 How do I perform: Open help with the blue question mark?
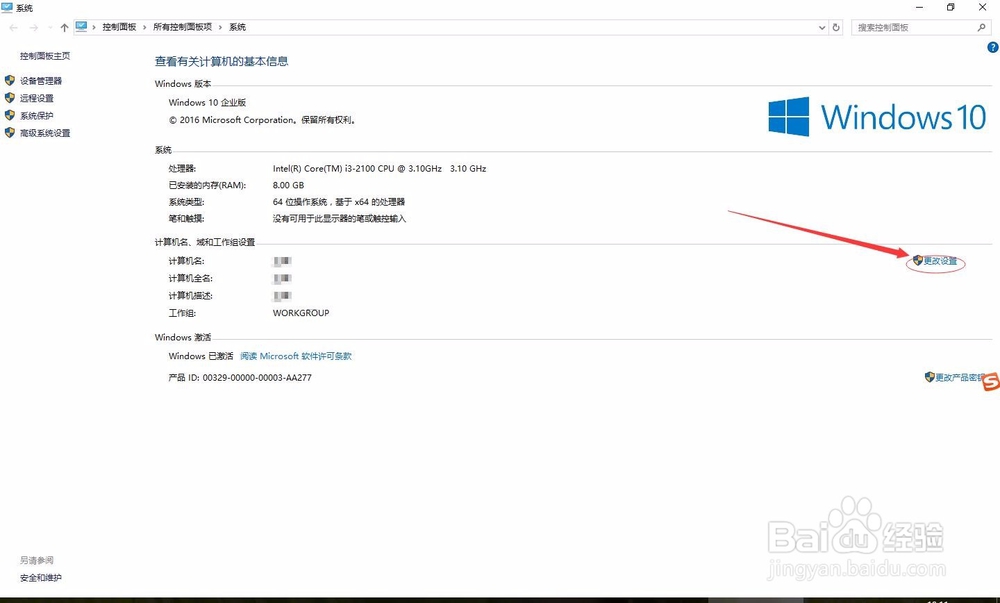click(992, 47)
